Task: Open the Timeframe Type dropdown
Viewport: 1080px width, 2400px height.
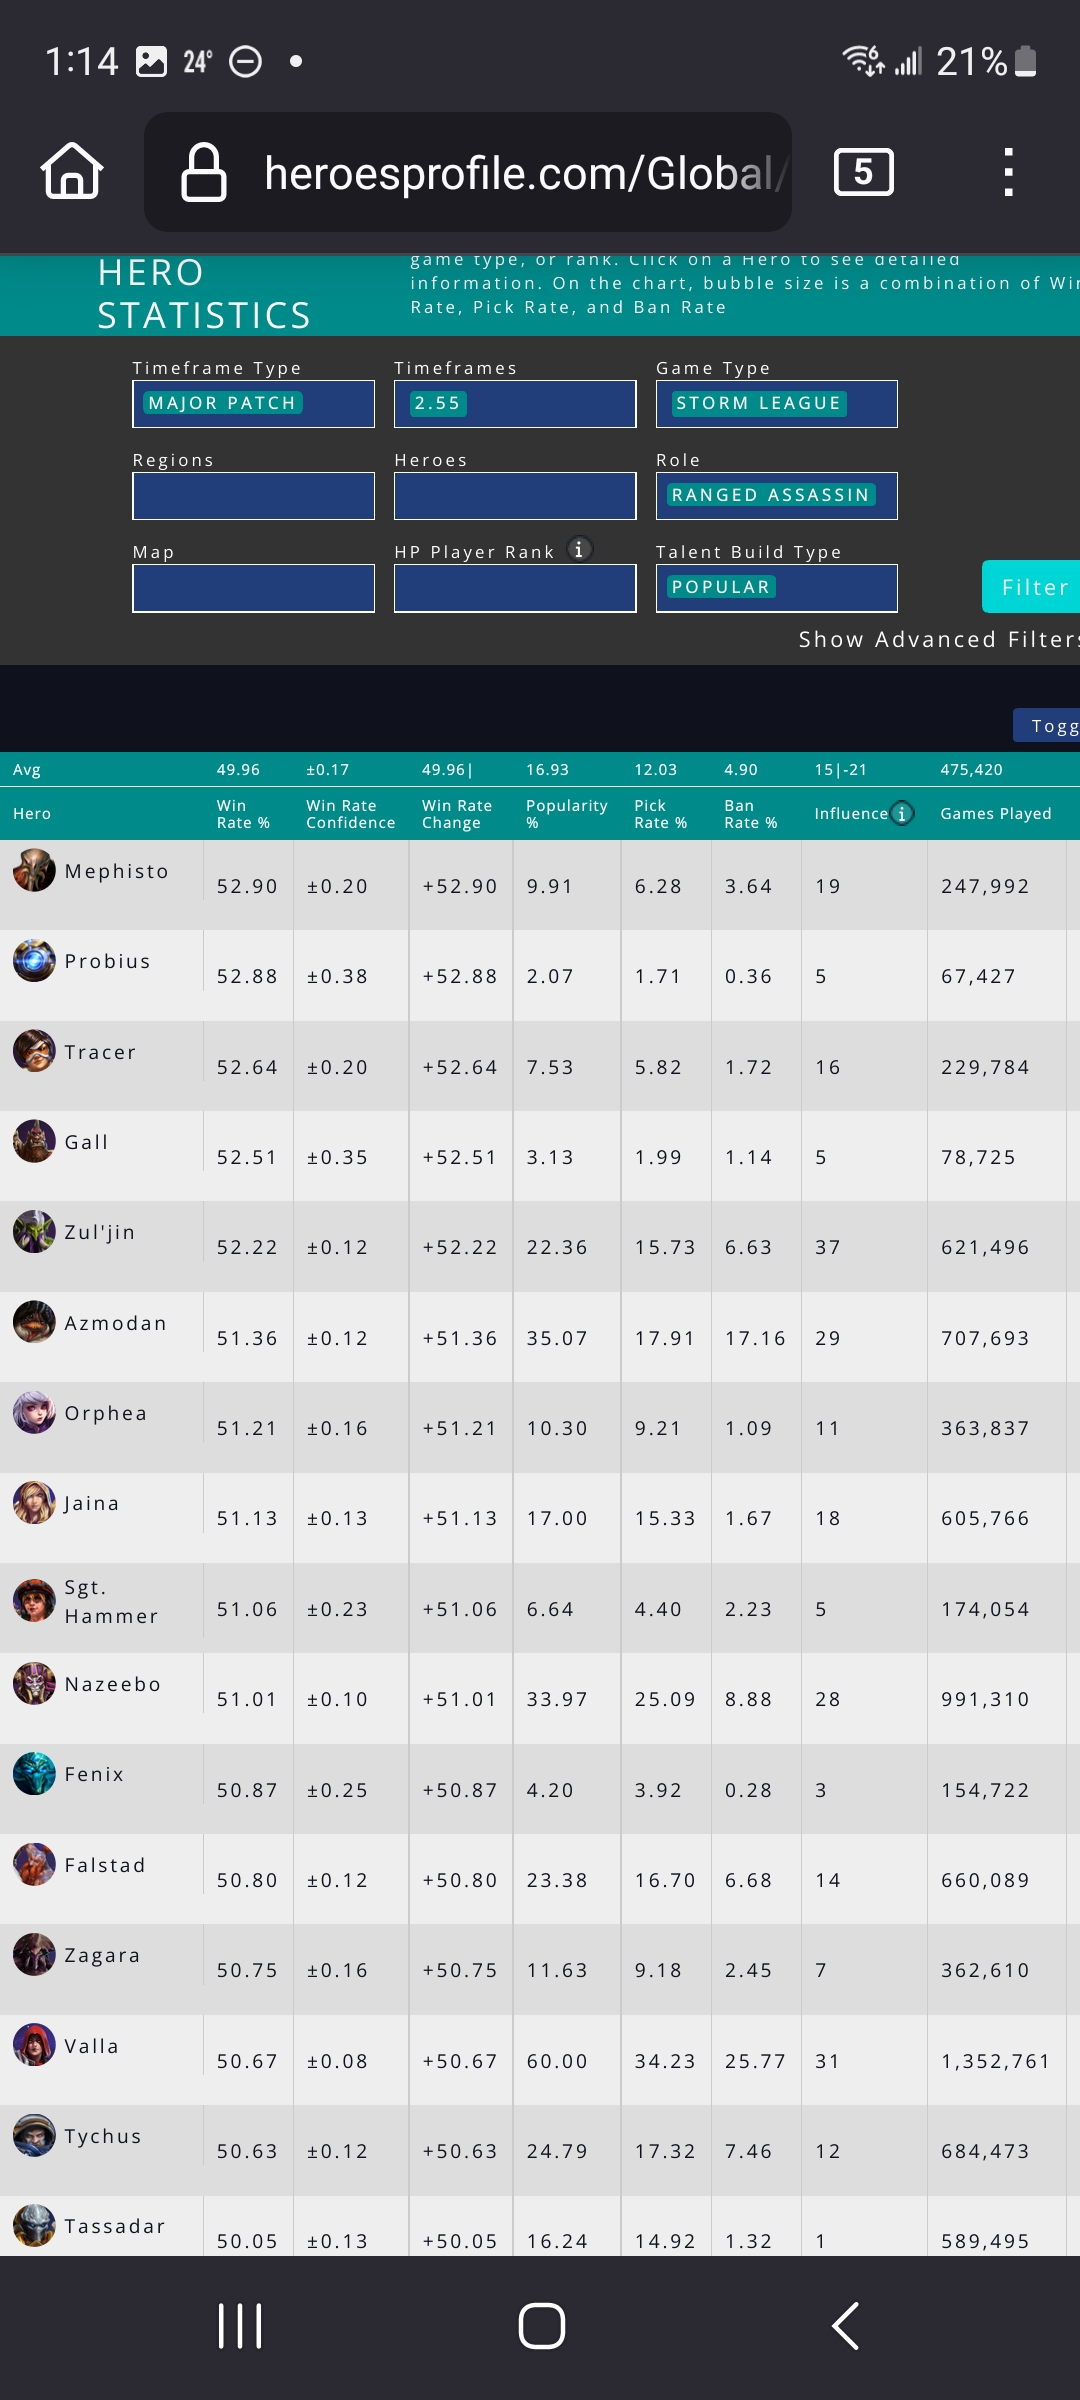Action: [253, 404]
